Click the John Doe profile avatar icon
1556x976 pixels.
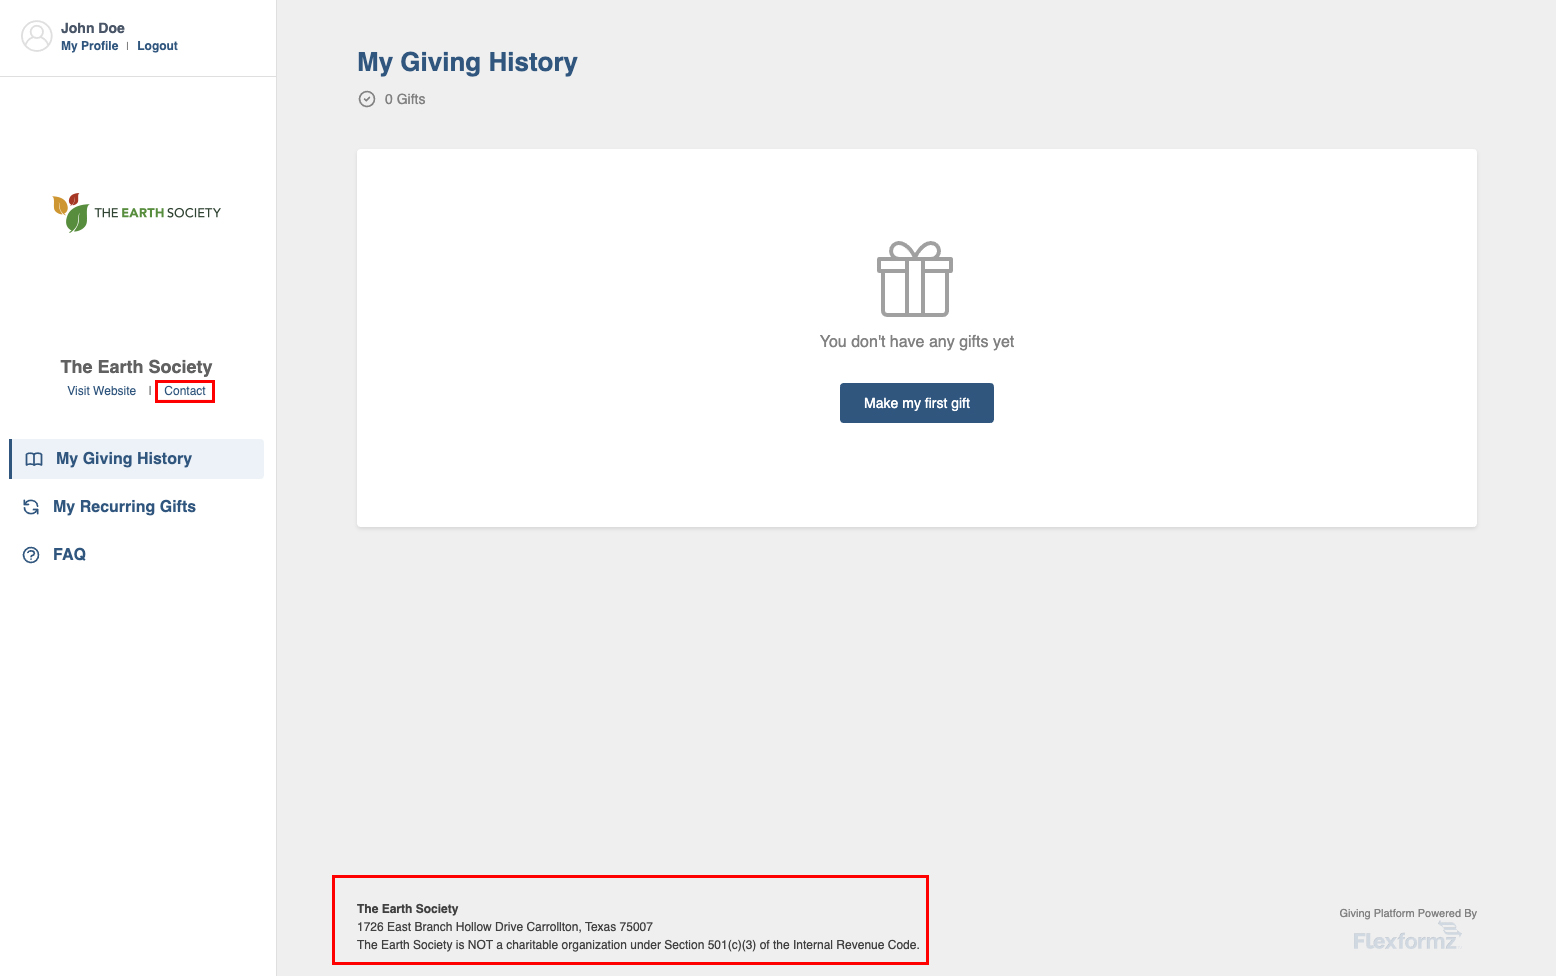[x=37, y=35]
